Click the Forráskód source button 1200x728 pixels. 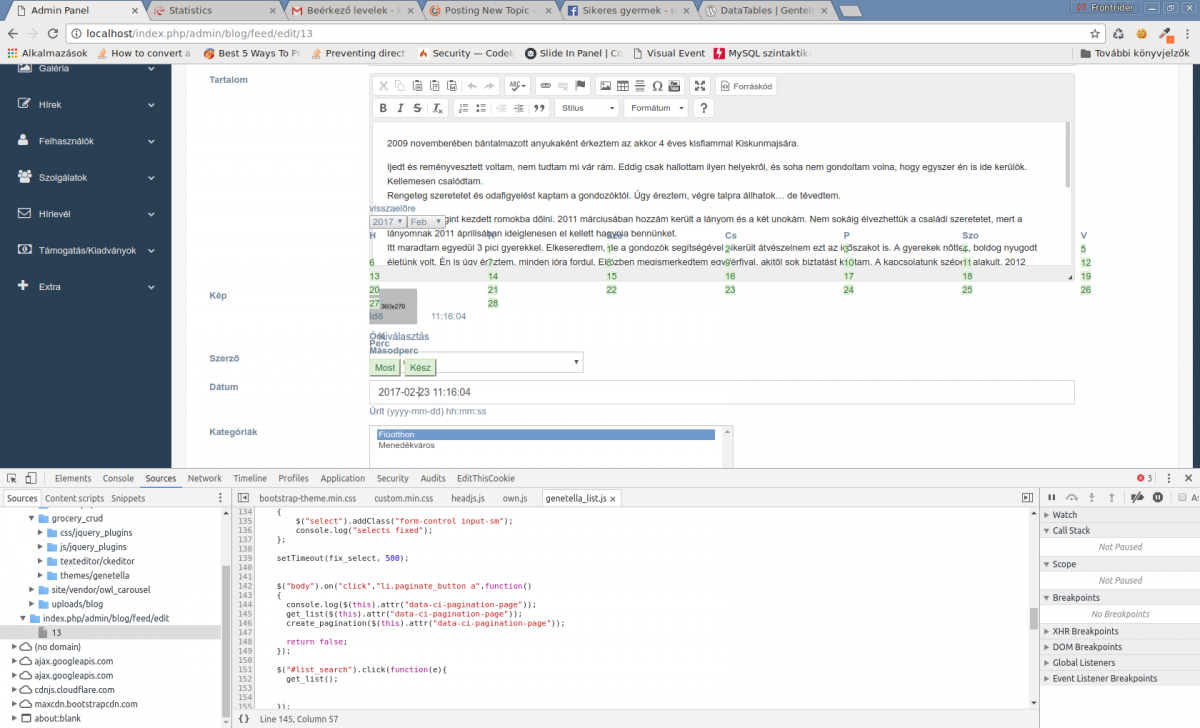tap(746, 86)
